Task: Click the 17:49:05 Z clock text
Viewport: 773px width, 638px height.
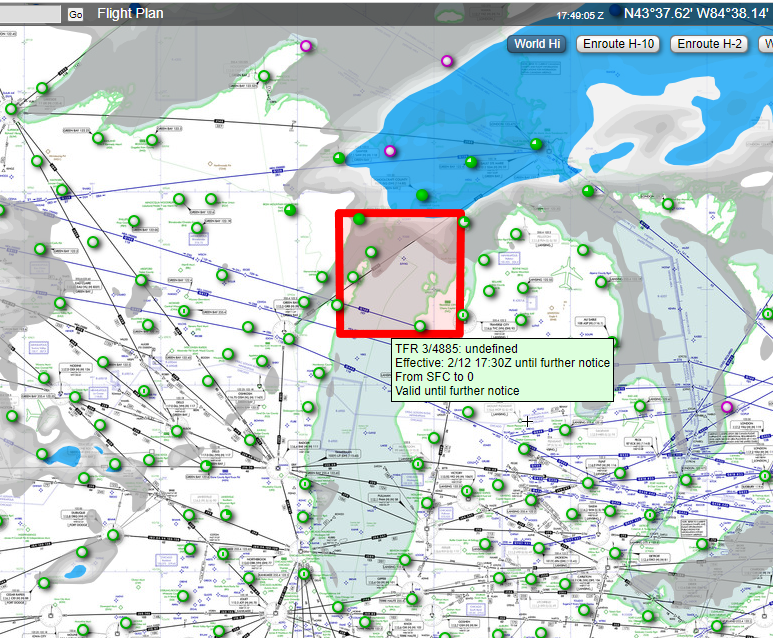Action: pyautogui.click(x=580, y=15)
